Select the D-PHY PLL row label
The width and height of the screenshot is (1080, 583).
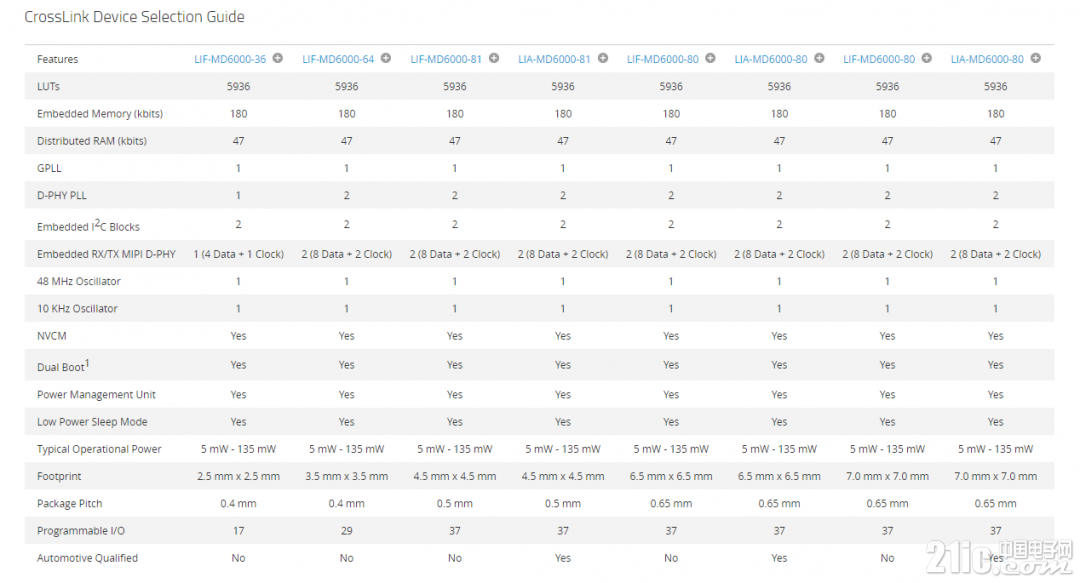coord(61,196)
